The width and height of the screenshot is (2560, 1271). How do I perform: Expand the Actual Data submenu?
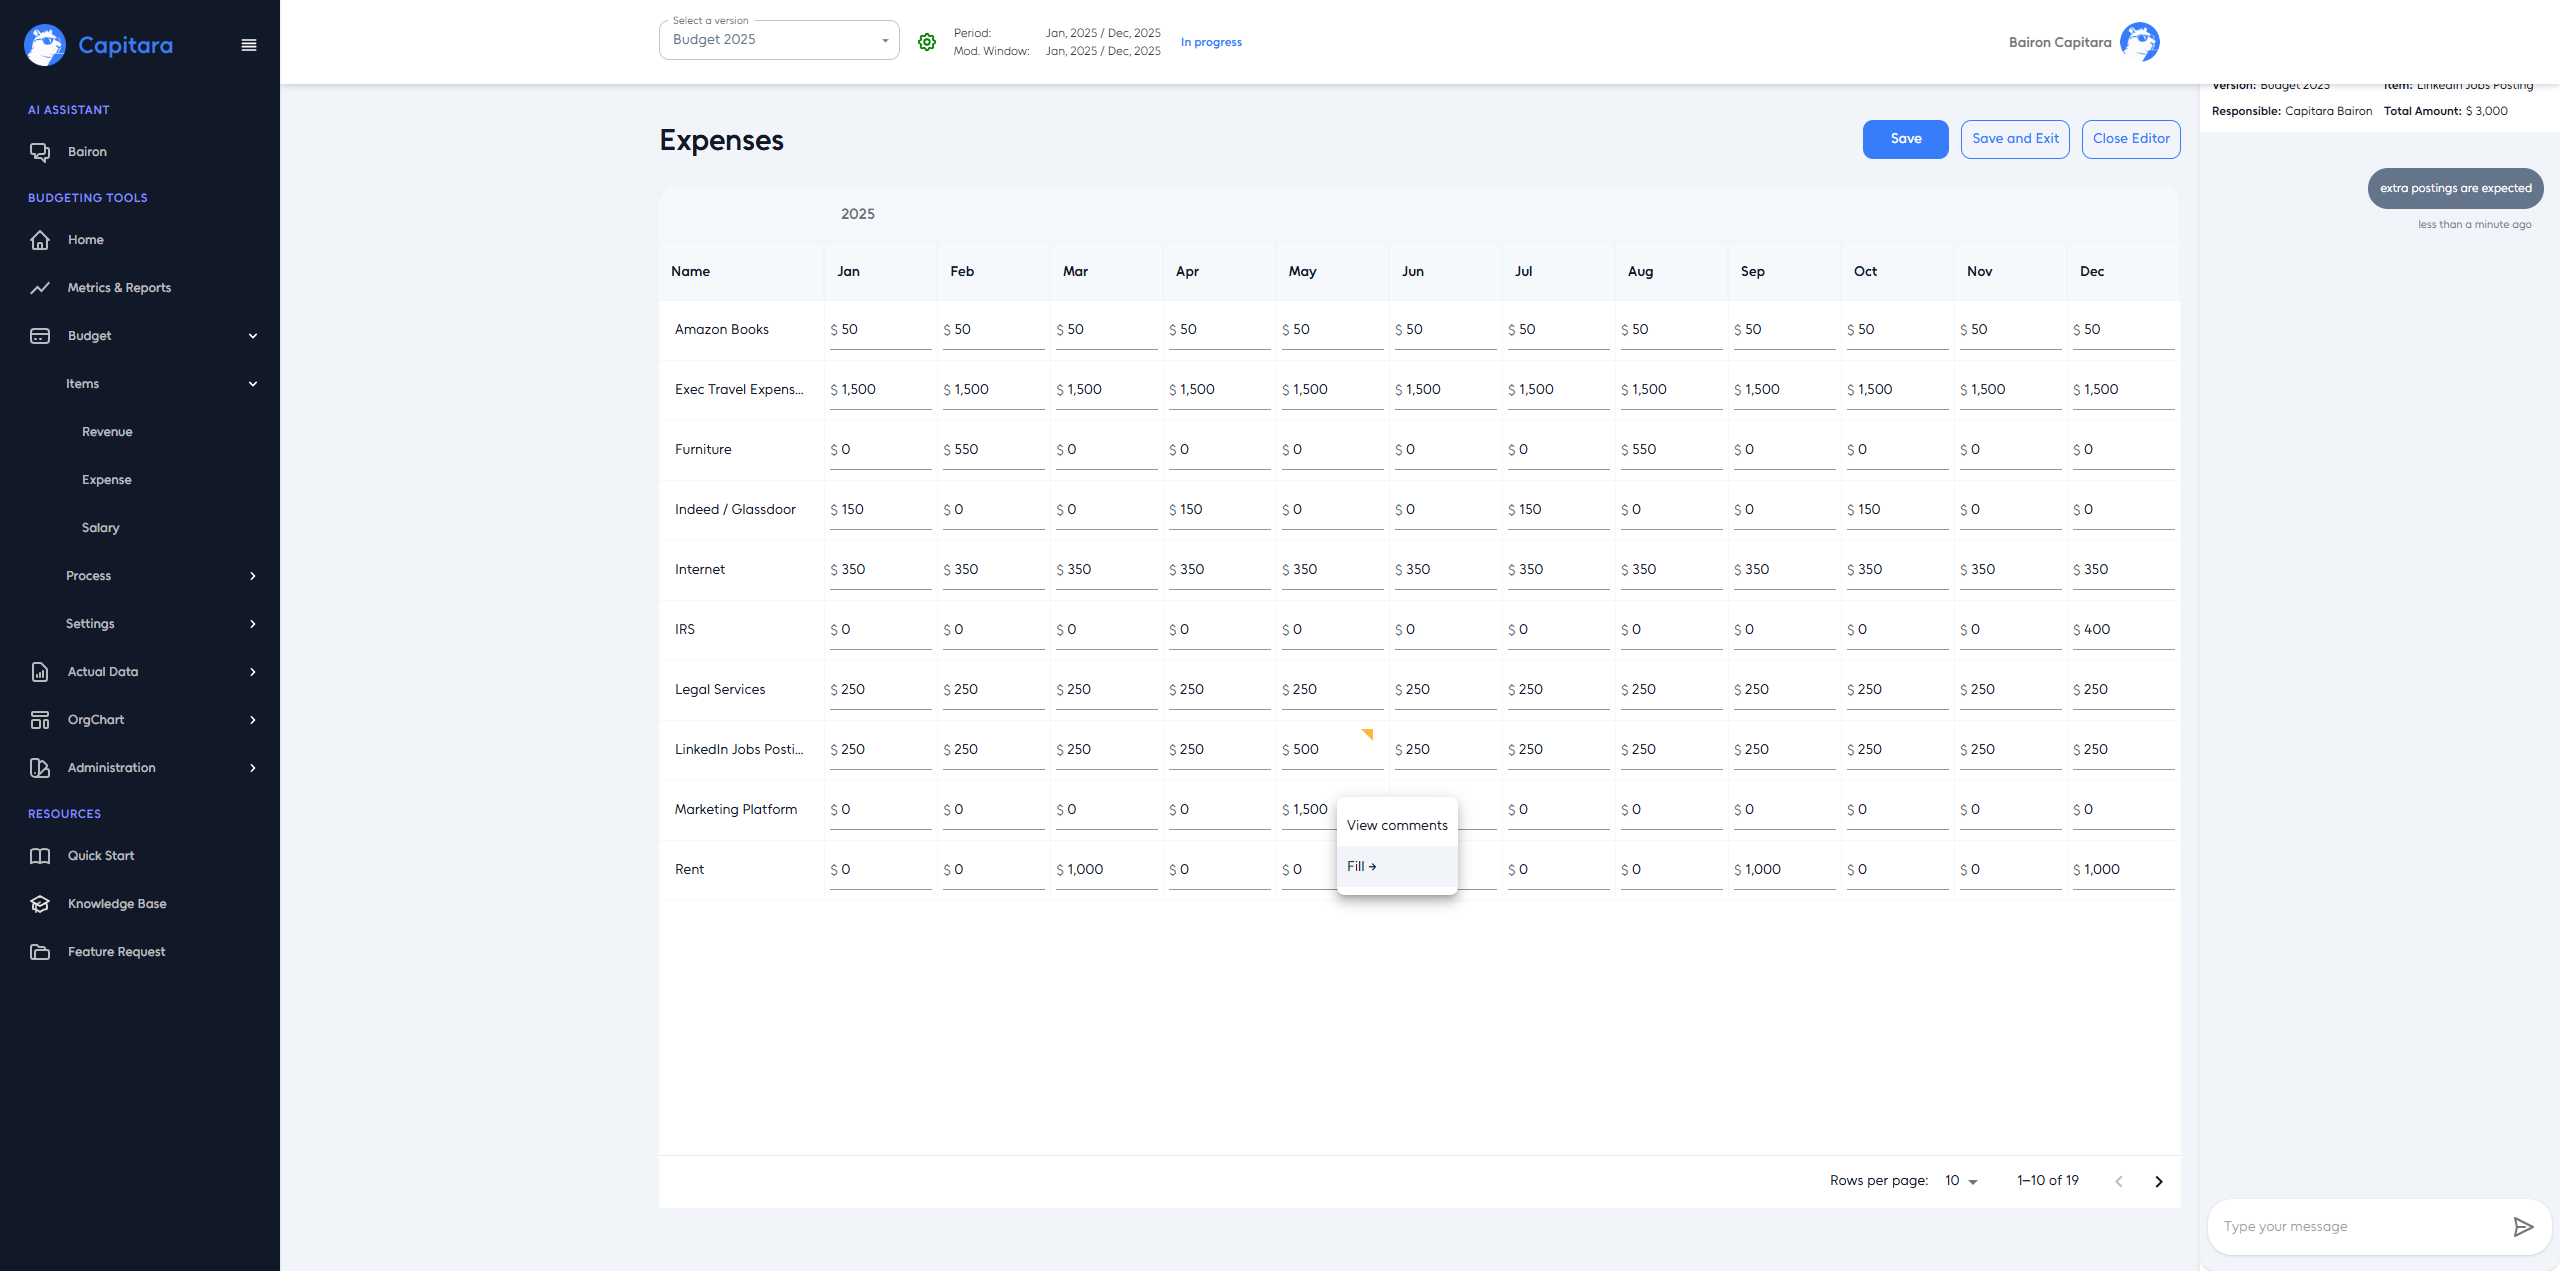[253, 672]
